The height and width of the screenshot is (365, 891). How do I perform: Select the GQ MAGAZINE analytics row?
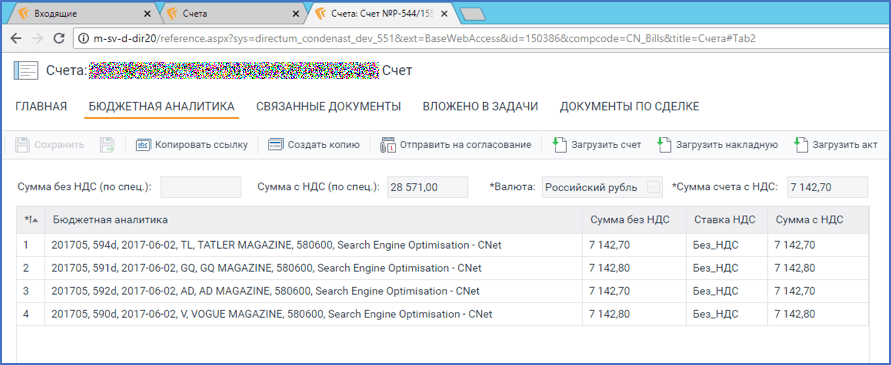click(443, 268)
